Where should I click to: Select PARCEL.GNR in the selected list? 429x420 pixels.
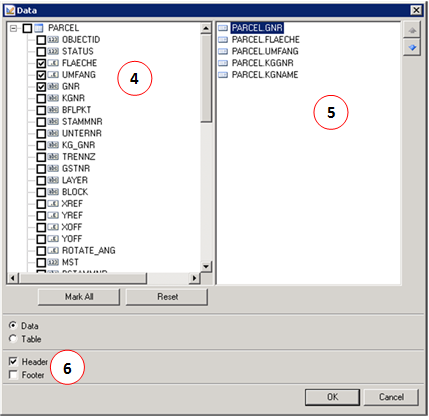tap(257, 28)
